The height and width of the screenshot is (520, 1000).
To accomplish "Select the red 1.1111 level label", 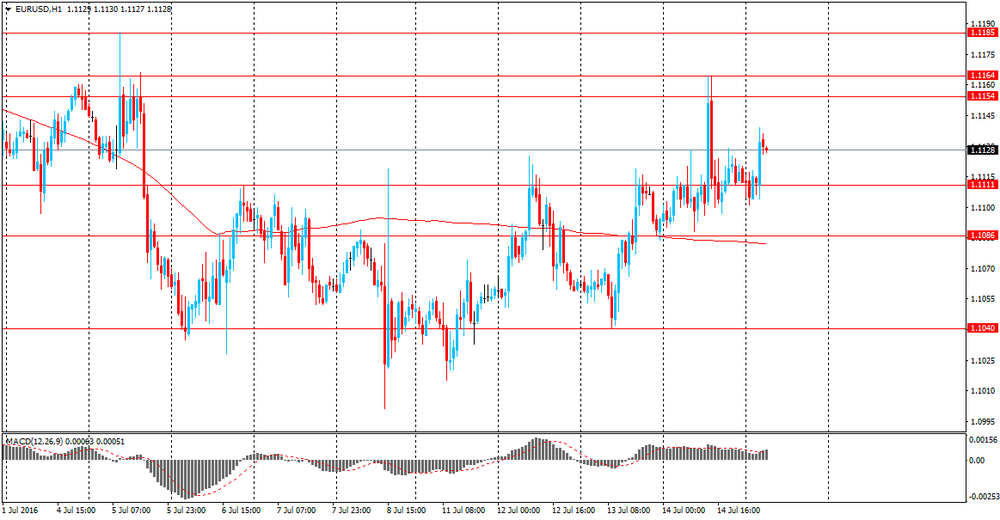I will (982, 184).
